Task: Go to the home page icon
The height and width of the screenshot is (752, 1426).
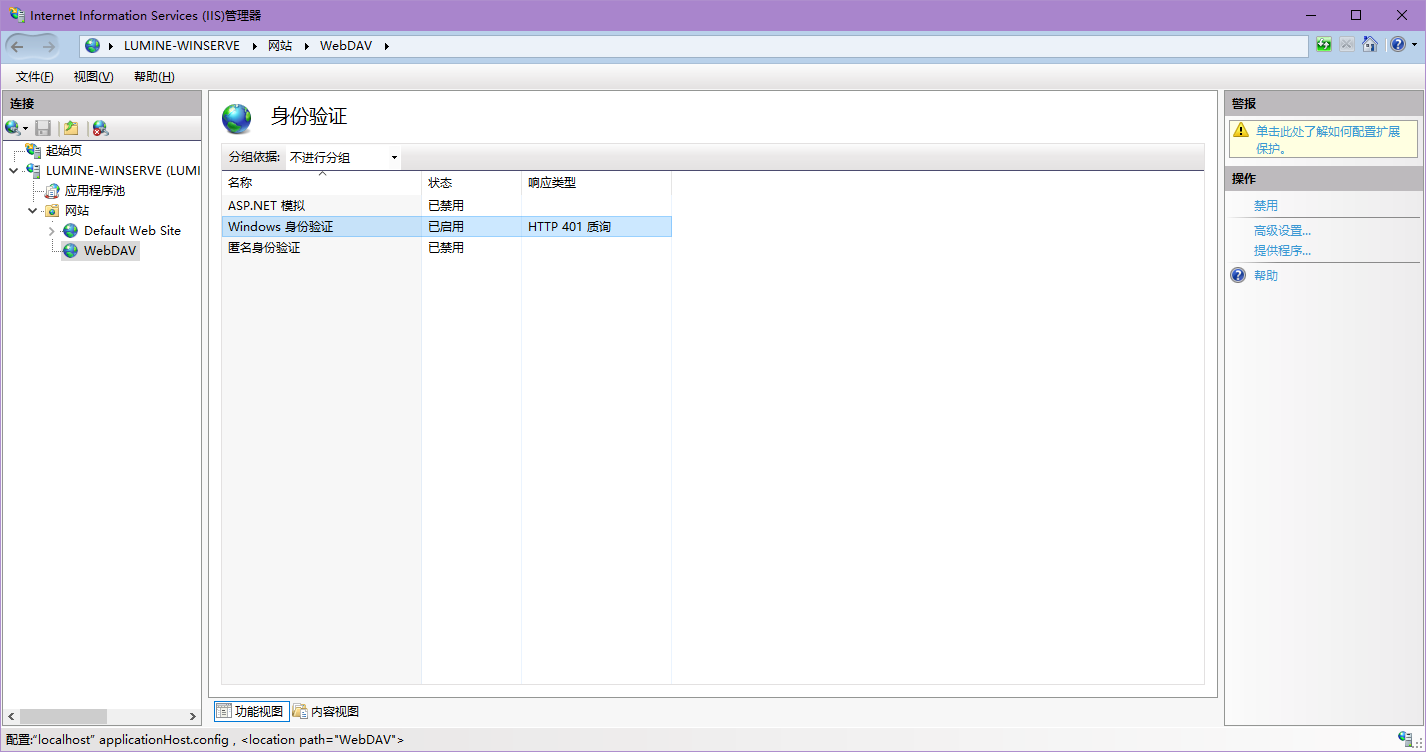Action: (1370, 45)
